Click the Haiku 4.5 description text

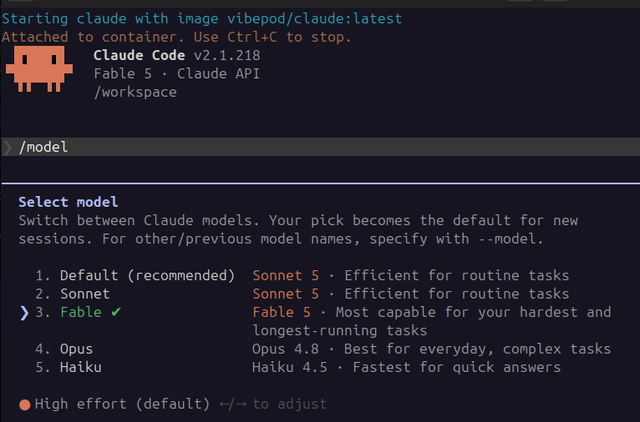407,367
